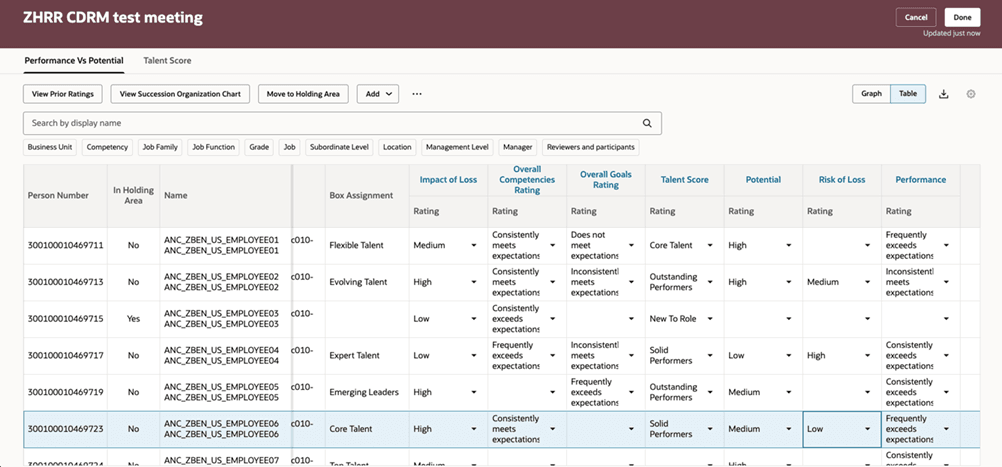Image resolution: width=1002 pixels, height=467 pixels.
Task: Select the Job filter chip
Action: (289, 148)
